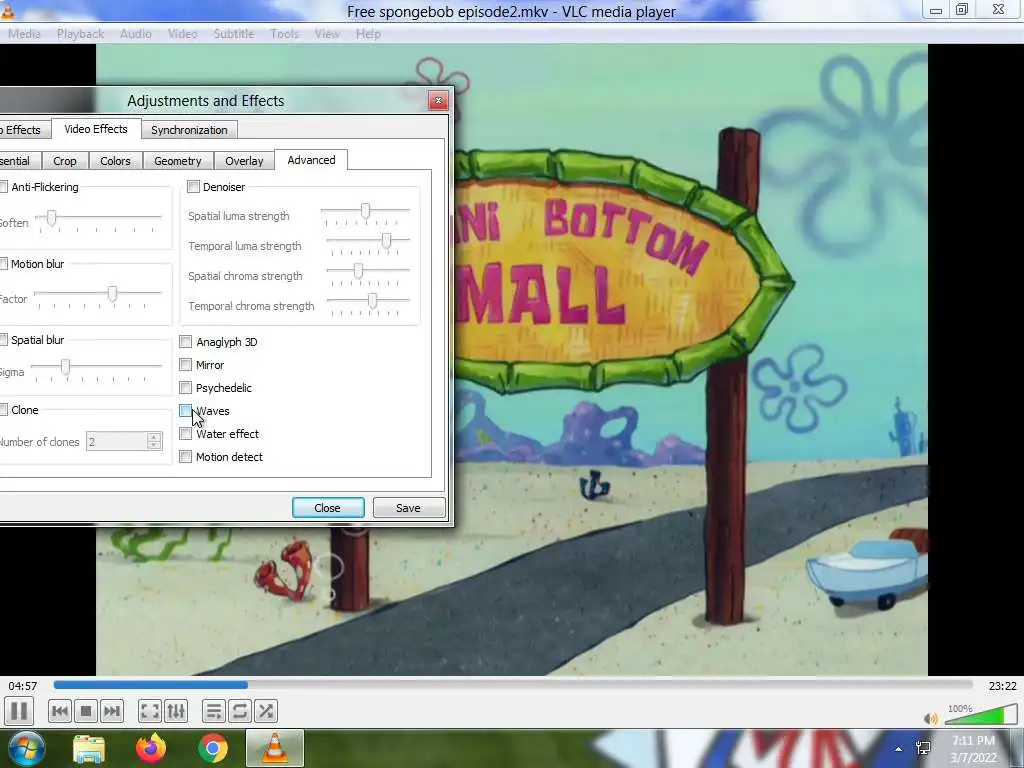Click the total time 23:22 label
The image size is (1024, 768).
[x=1002, y=686]
